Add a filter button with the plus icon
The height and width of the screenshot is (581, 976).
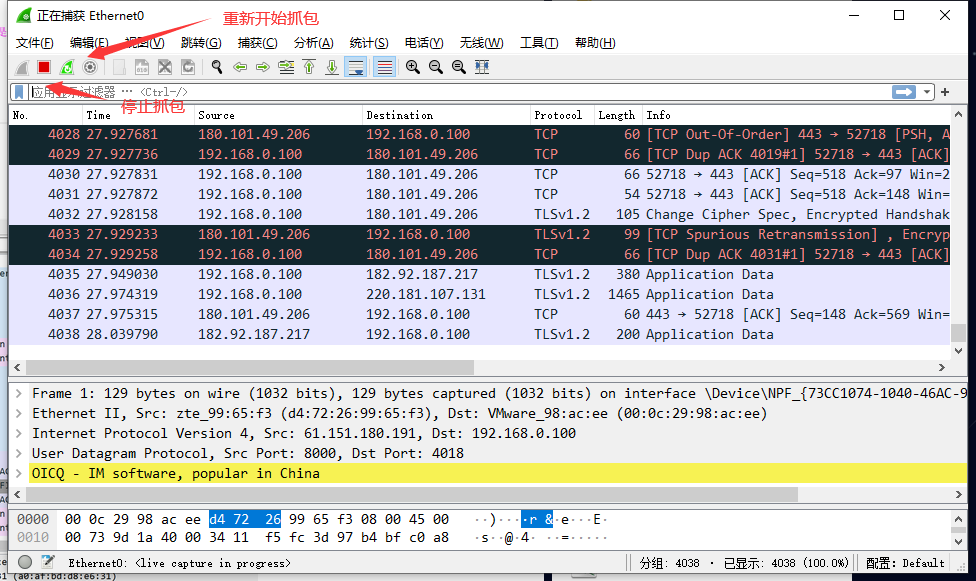(x=945, y=92)
